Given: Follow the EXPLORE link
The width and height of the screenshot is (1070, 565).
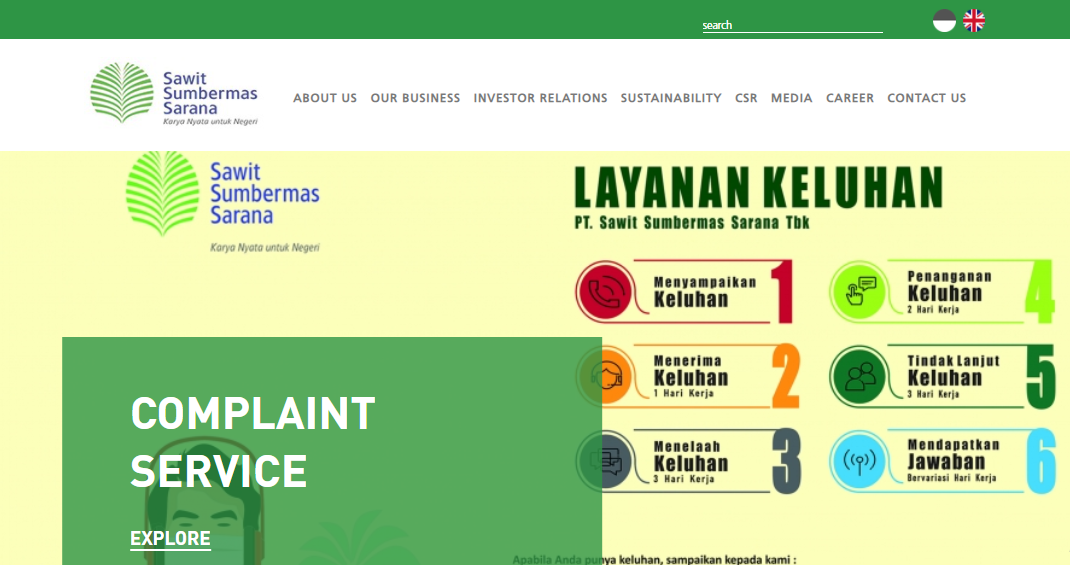Looking at the screenshot, I should pyautogui.click(x=171, y=538).
